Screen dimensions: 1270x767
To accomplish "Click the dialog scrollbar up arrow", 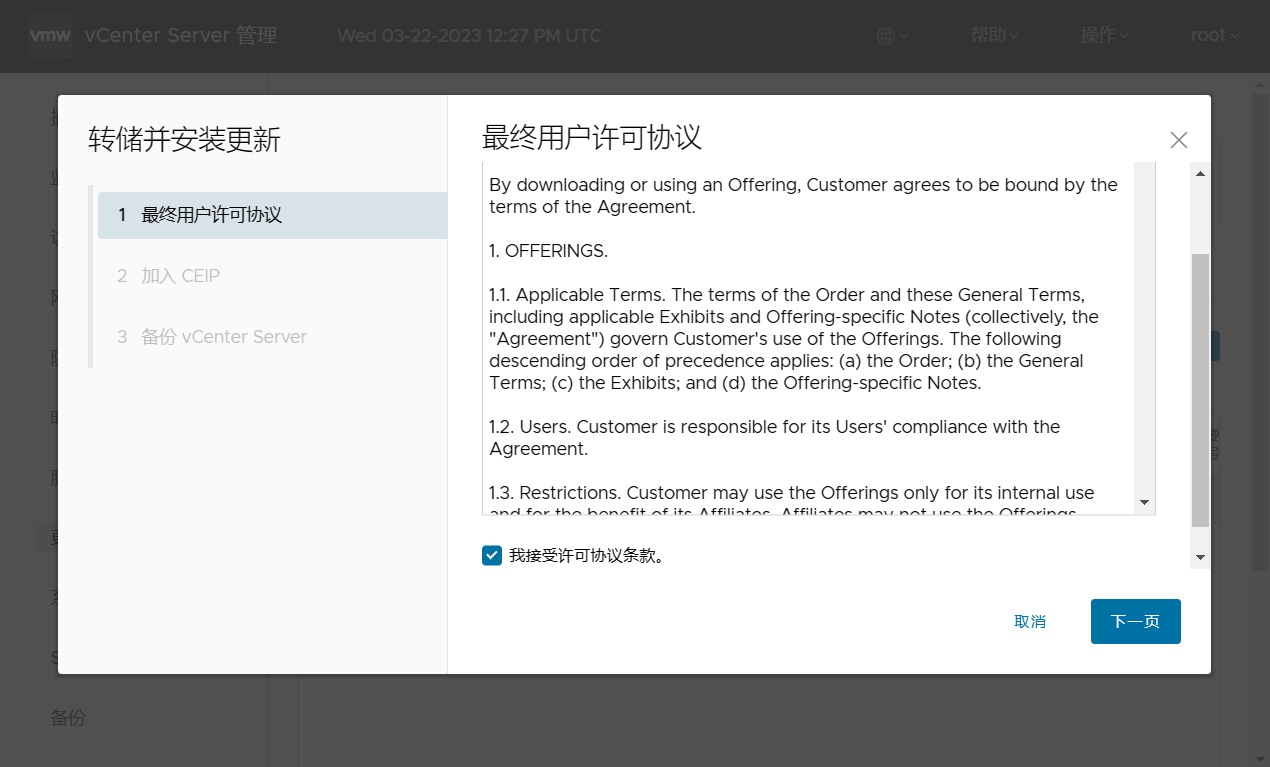I will tap(1200, 173).
